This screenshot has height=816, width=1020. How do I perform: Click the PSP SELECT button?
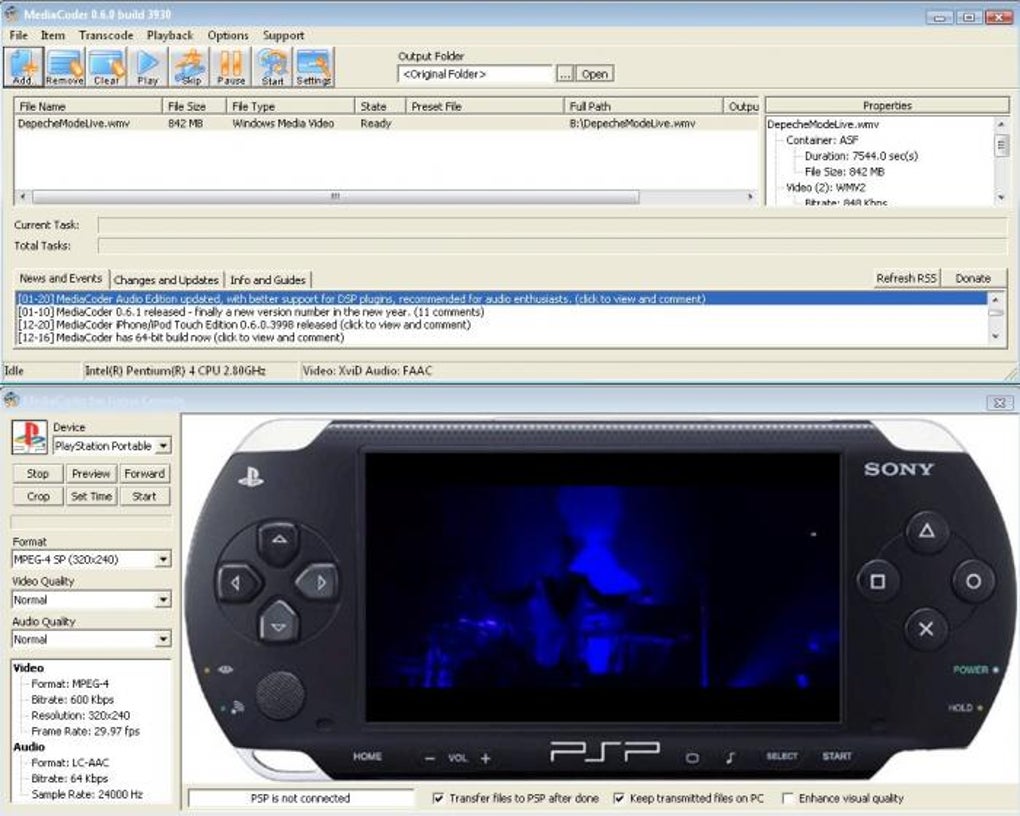click(782, 756)
